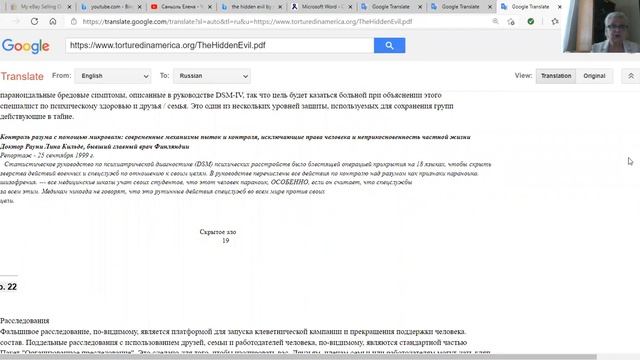The width and height of the screenshot is (640, 360).
Task: Click the 'Репортаж - 25 сентября 1999 г.' line
Action: (47, 156)
